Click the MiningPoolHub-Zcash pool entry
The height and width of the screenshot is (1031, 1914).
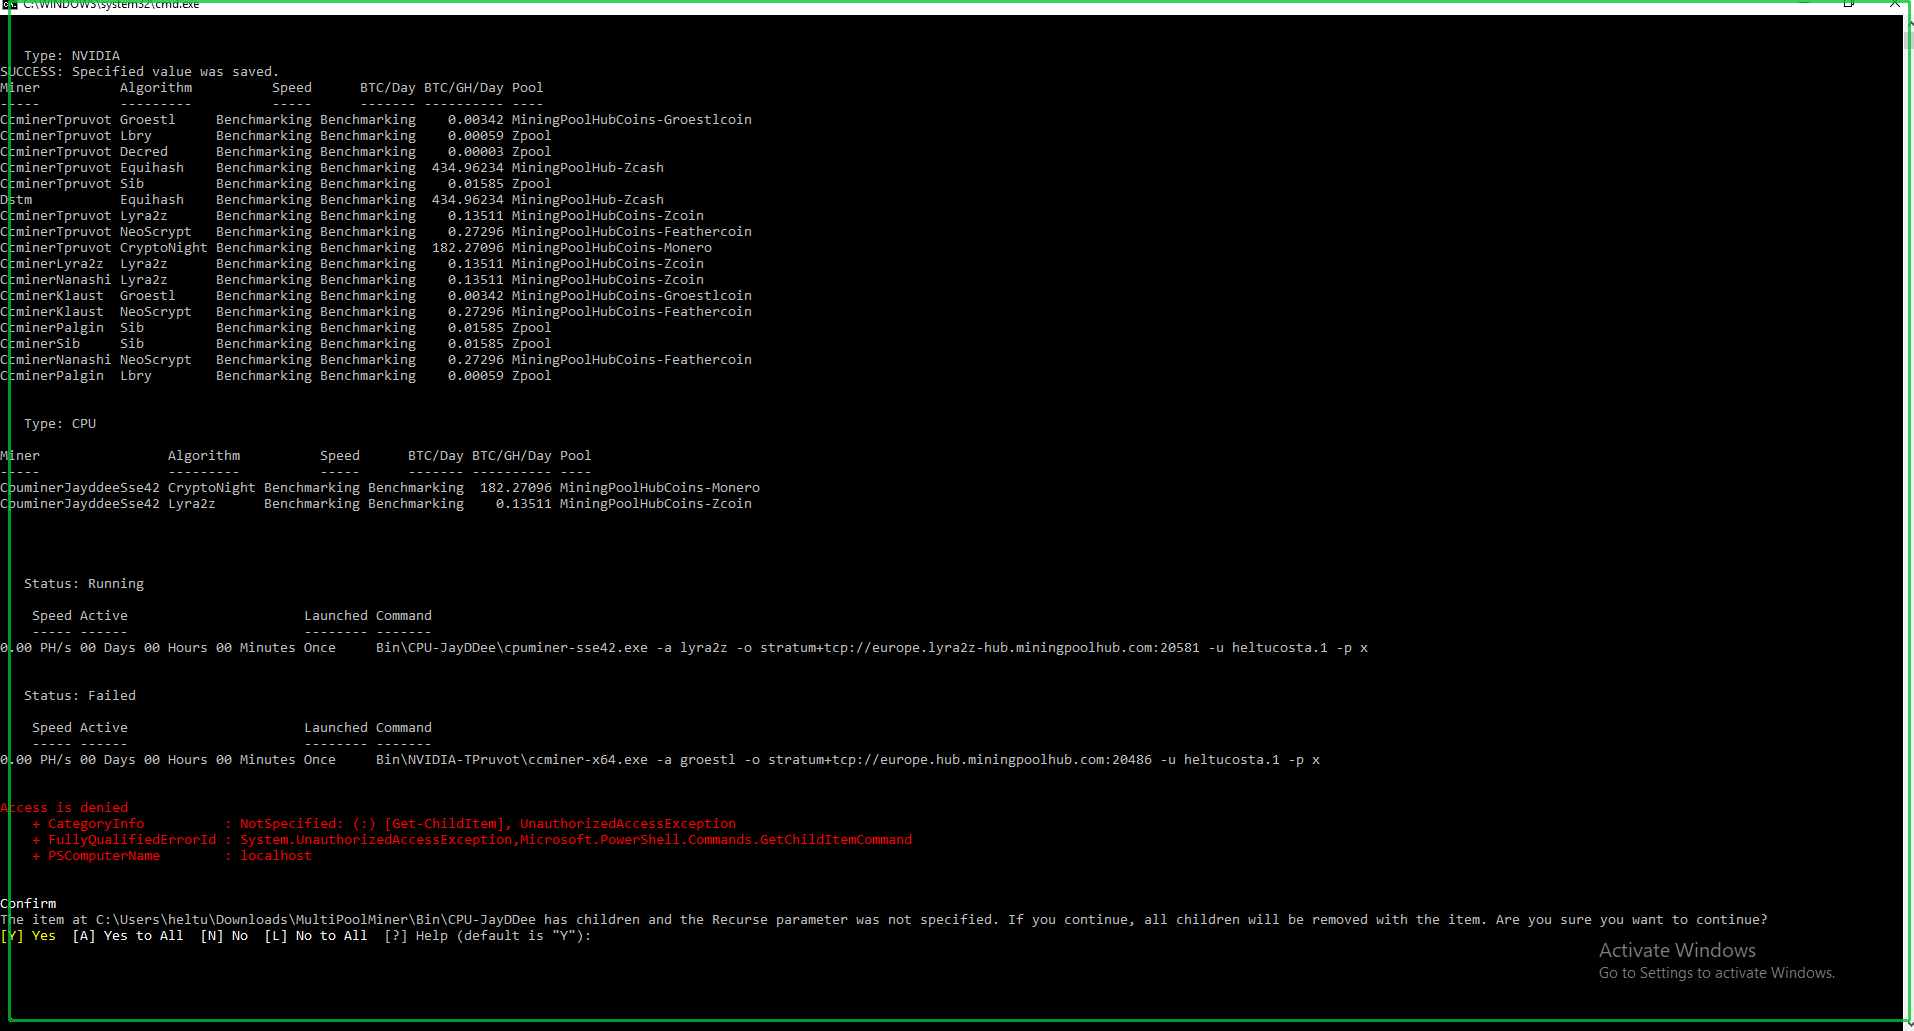point(588,167)
